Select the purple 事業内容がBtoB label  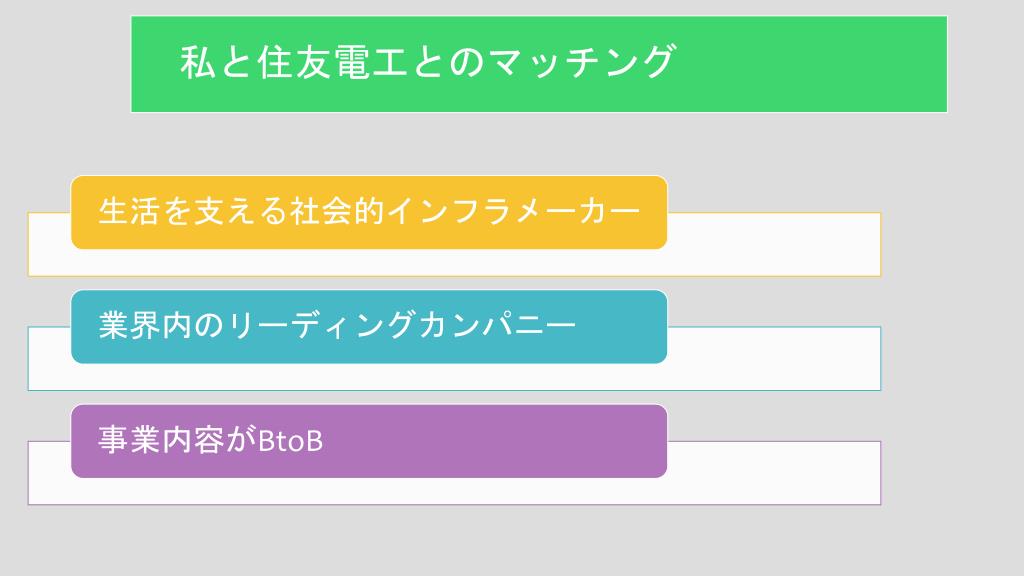coord(369,441)
